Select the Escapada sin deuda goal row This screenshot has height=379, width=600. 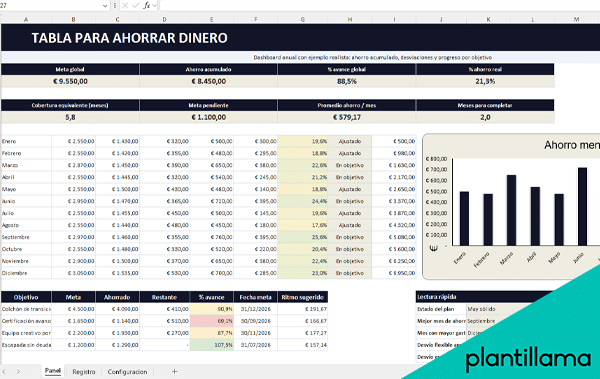26,345
